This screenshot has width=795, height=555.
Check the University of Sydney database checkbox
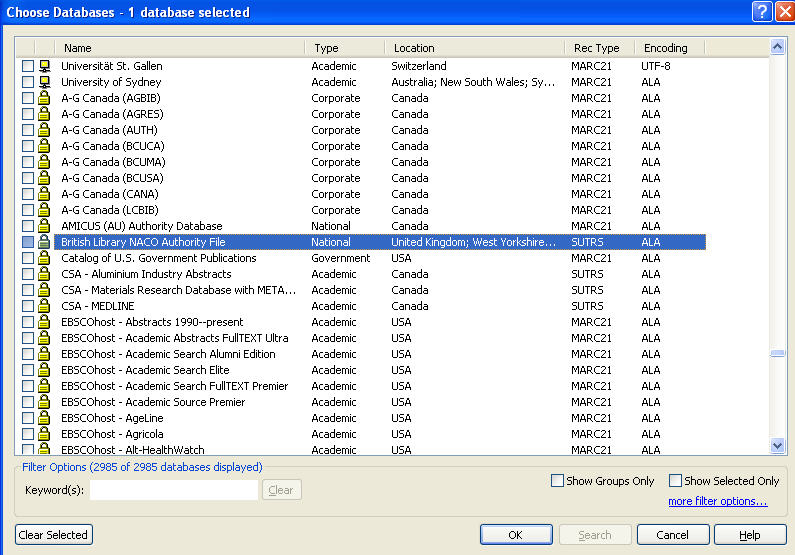(28, 82)
